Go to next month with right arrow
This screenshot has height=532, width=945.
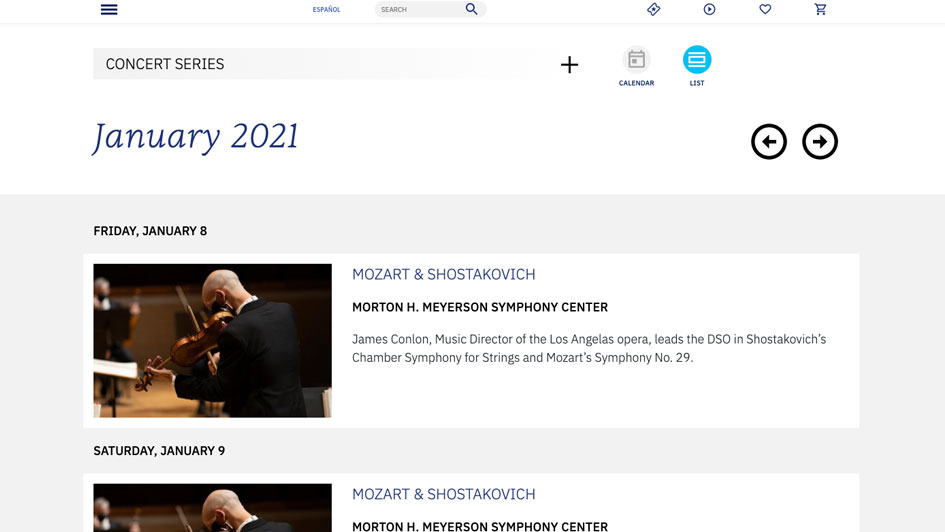[x=820, y=142]
